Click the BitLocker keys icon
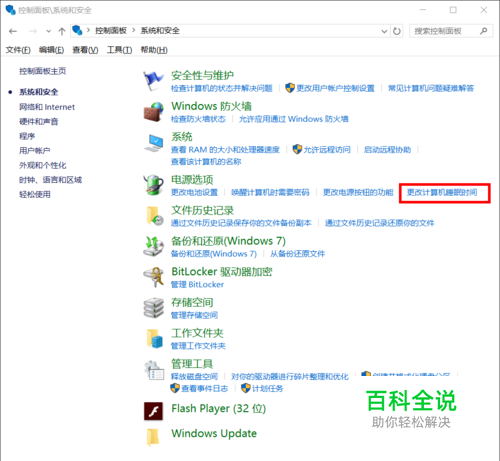 (x=154, y=277)
